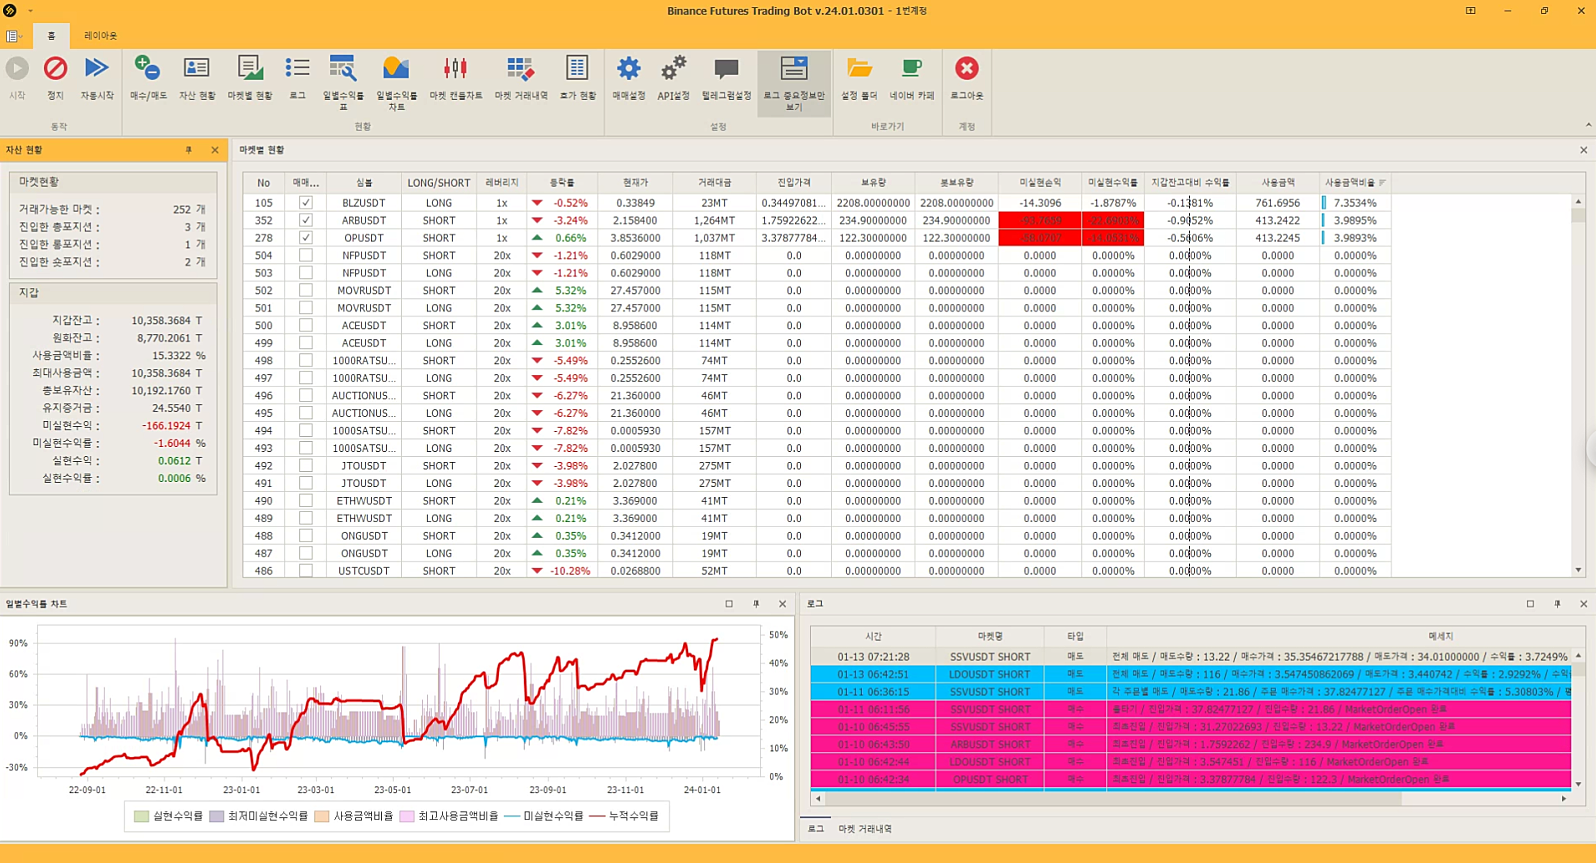This screenshot has width=1596, height=863.
Task: Click the 시작 (start) play icon
Action: tap(17, 68)
